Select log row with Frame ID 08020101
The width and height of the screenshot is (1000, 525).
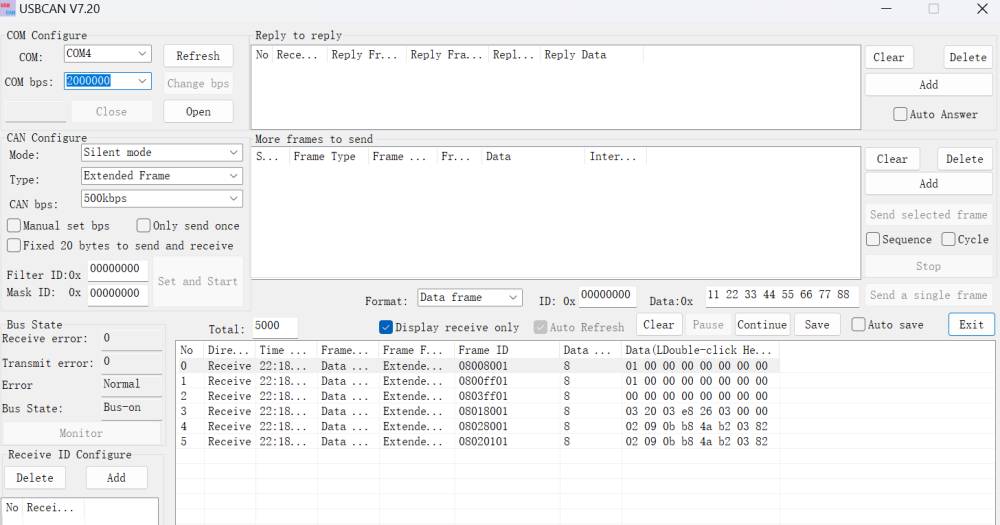(x=477, y=441)
